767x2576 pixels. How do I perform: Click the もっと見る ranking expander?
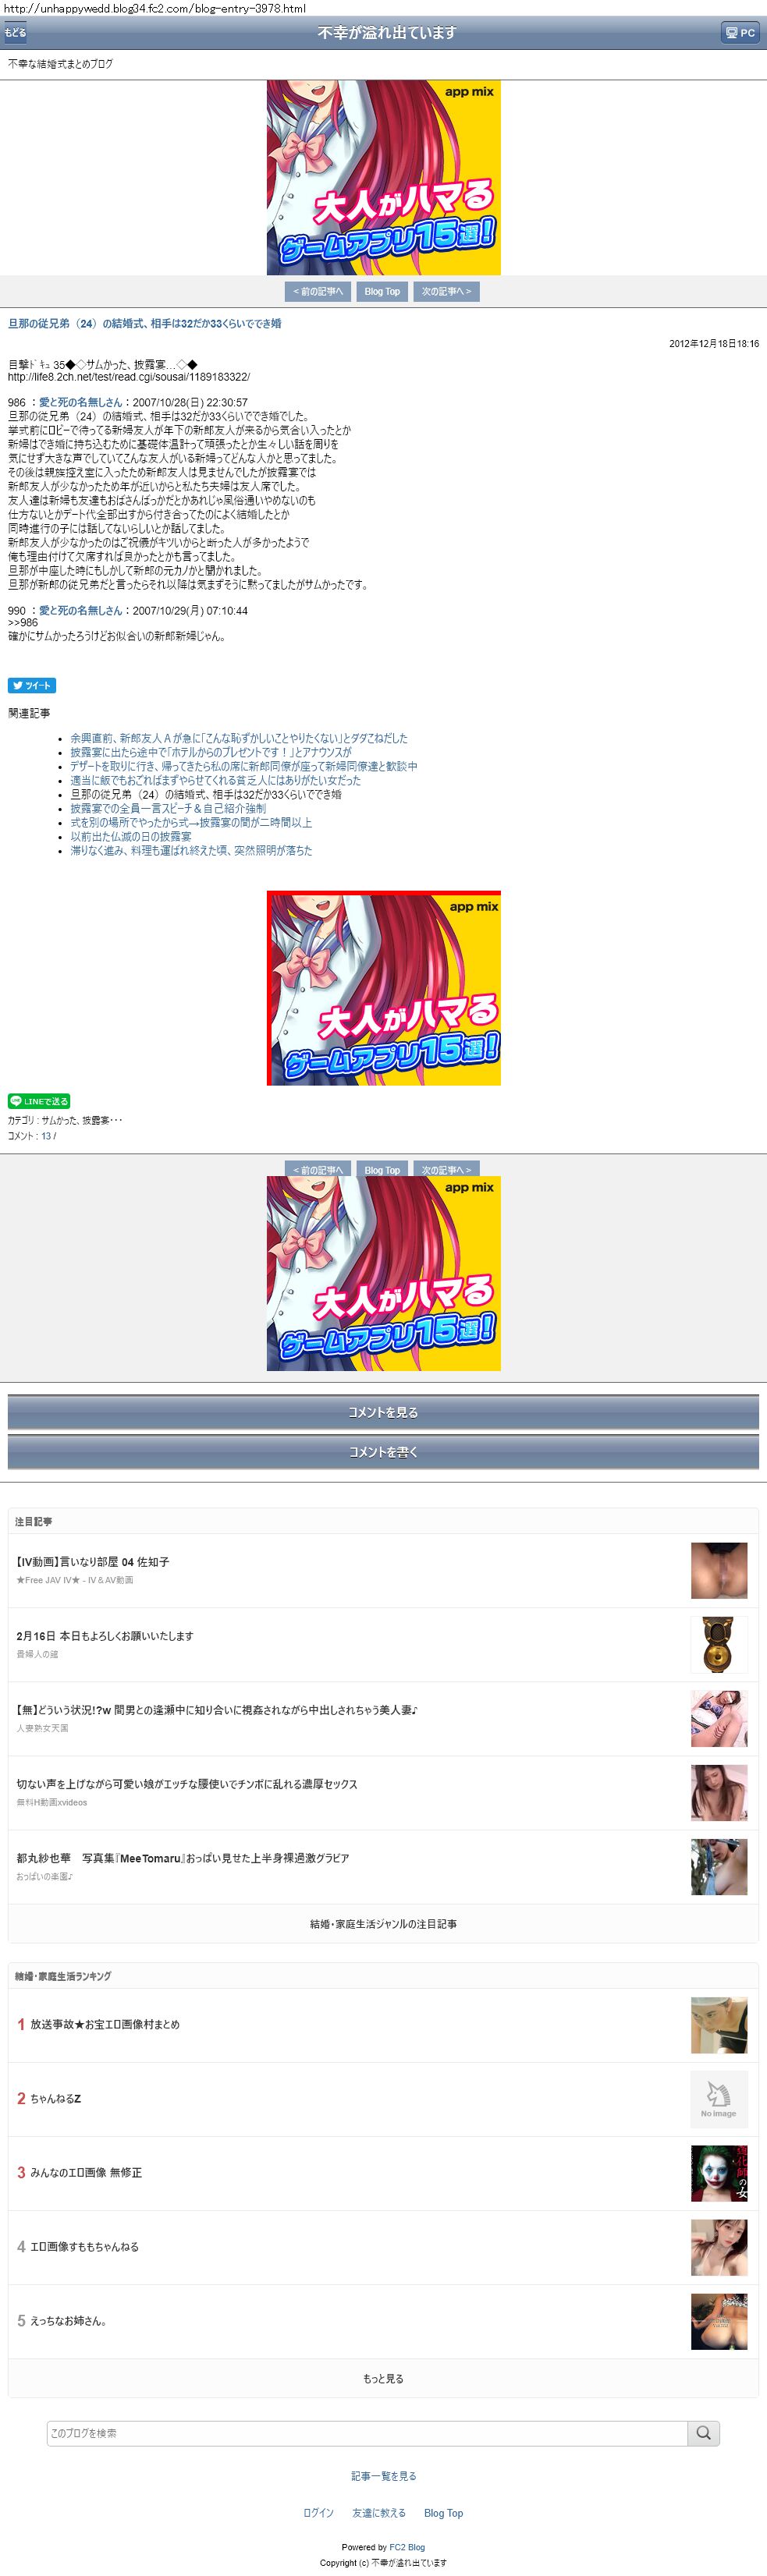coord(383,2379)
